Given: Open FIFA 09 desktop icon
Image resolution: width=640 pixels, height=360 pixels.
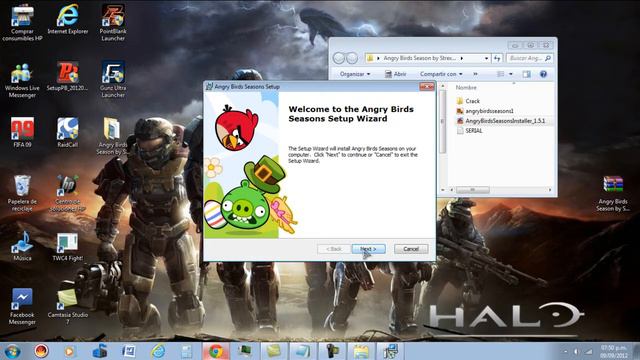Looking at the screenshot, I should 22,133.
